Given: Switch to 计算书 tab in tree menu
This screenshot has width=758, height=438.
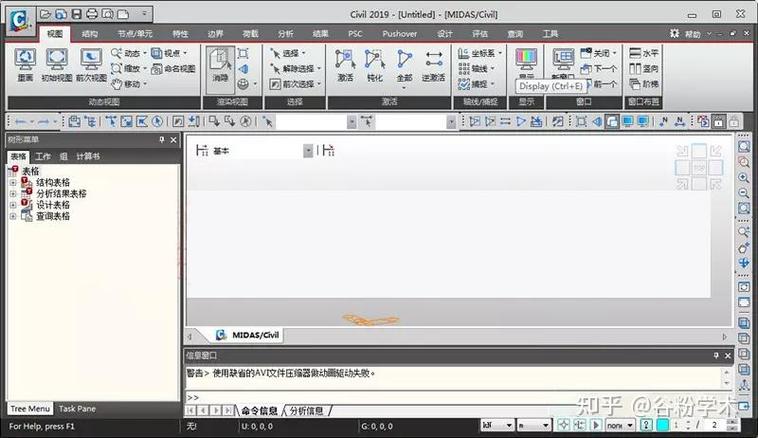Looking at the screenshot, I should 88,156.
